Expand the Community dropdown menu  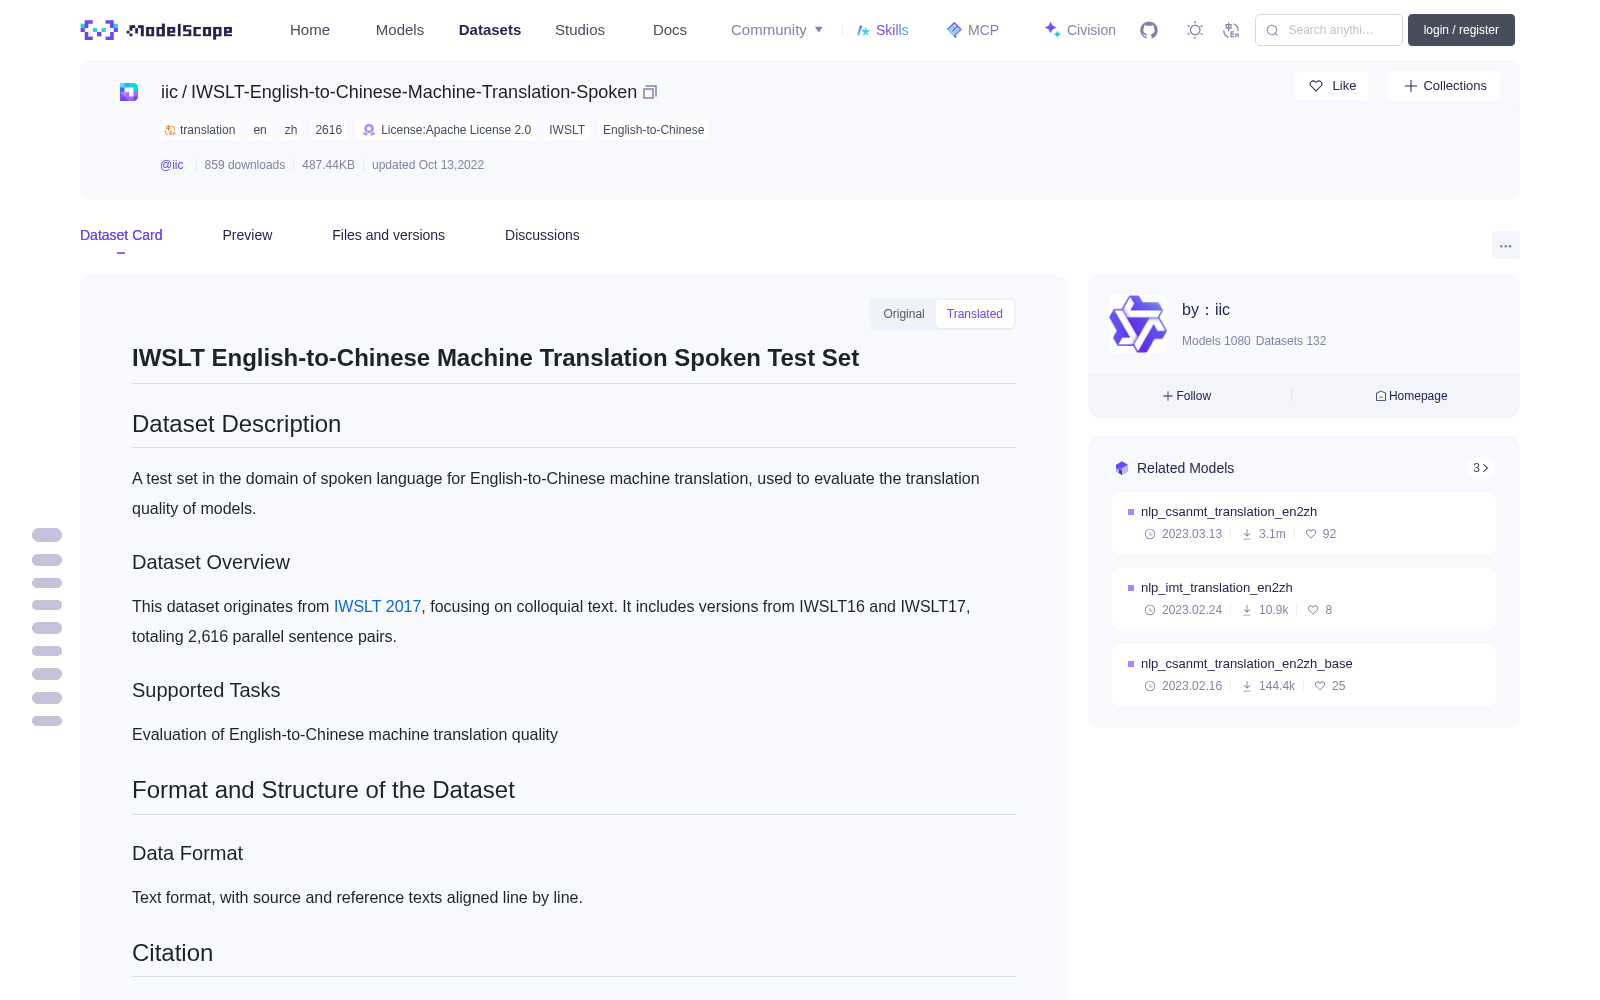[x=777, y=30]
